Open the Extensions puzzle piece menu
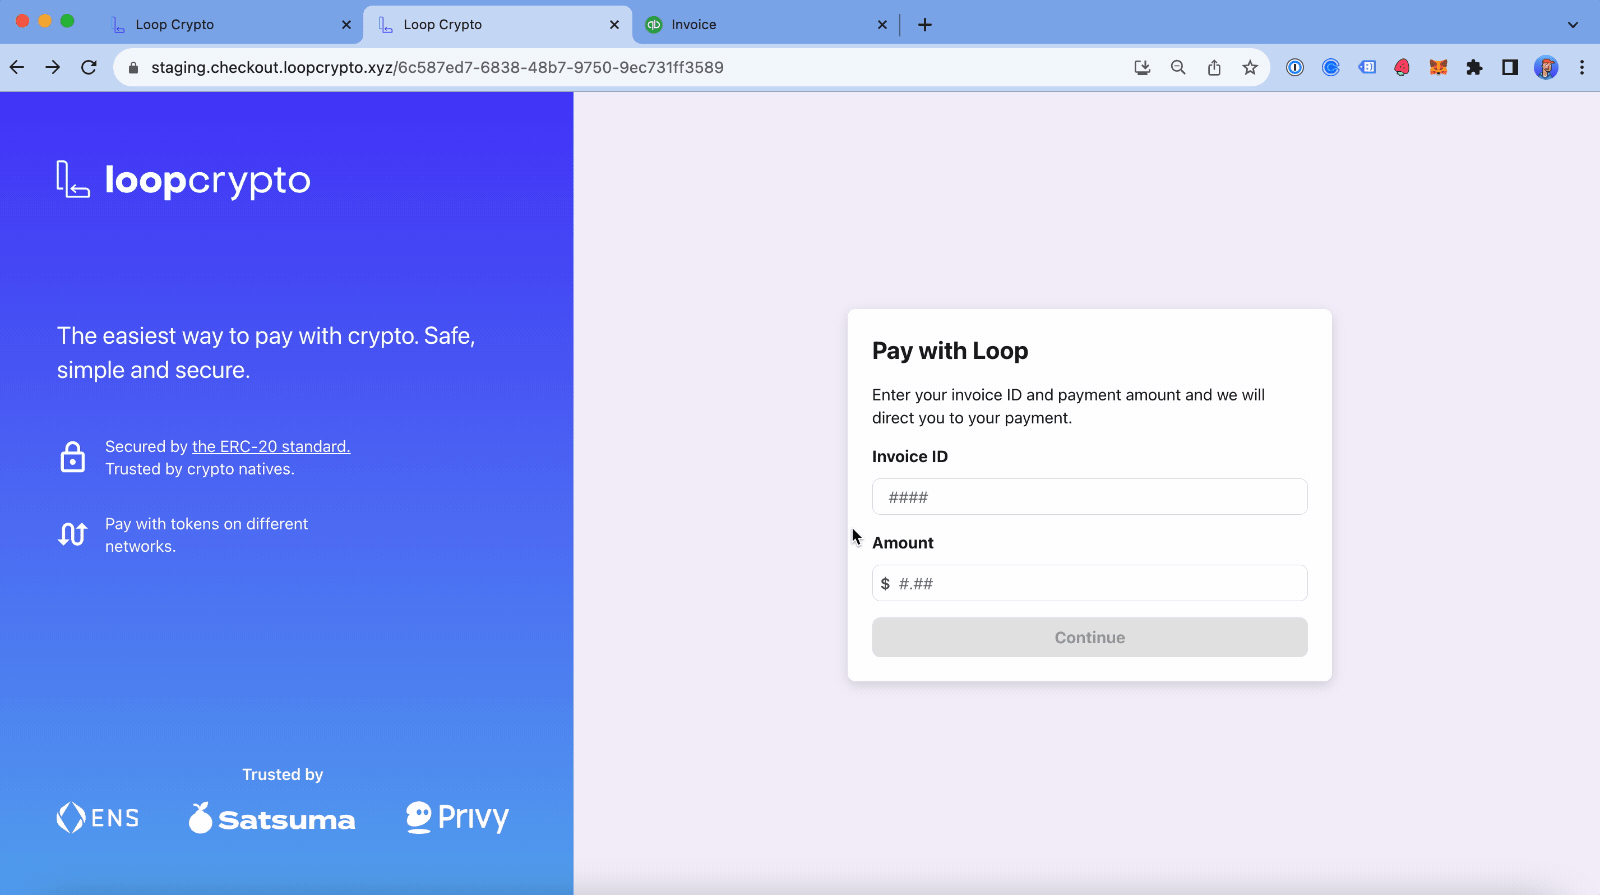Screen dimensions: 1600x895 pyautogui.click(x=1474, y=67)
